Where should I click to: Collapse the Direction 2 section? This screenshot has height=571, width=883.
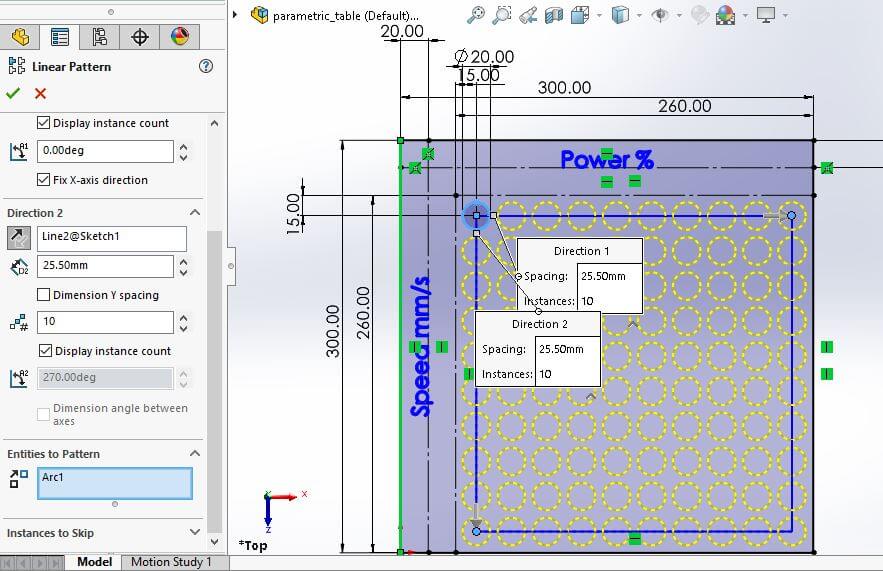(x=195, y=213)
